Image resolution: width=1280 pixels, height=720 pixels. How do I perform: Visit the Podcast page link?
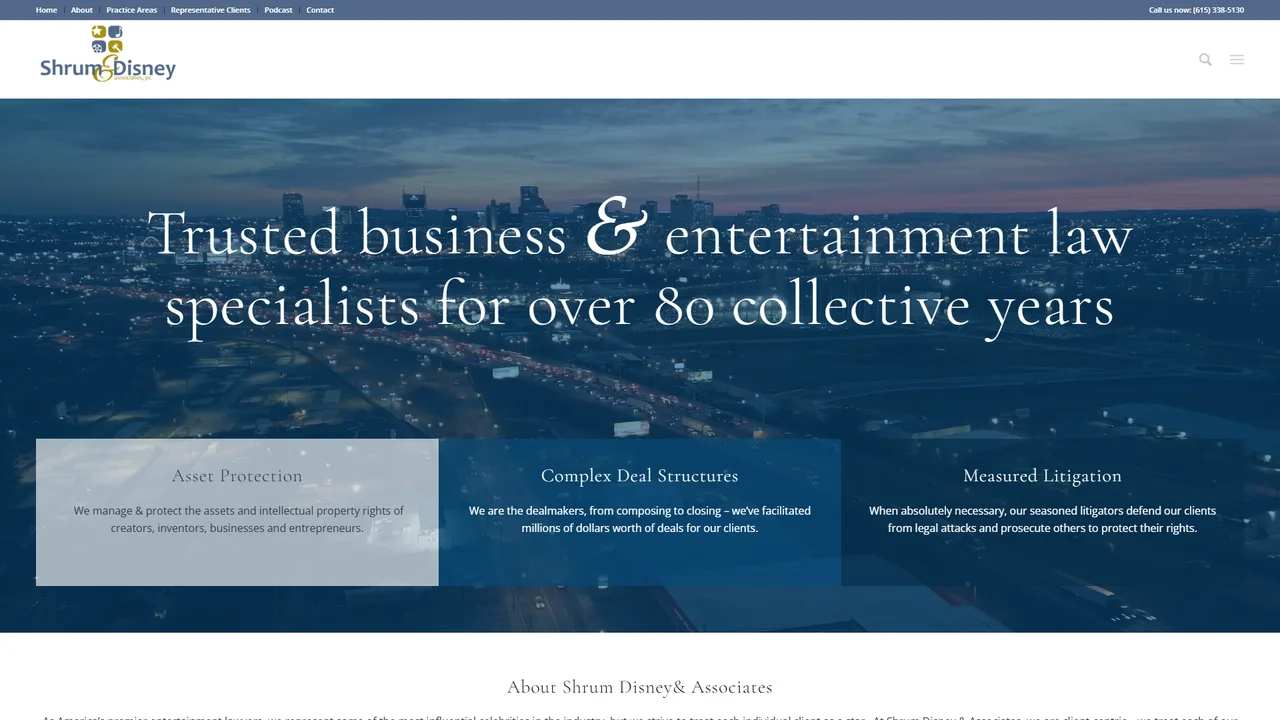point(278,10)
